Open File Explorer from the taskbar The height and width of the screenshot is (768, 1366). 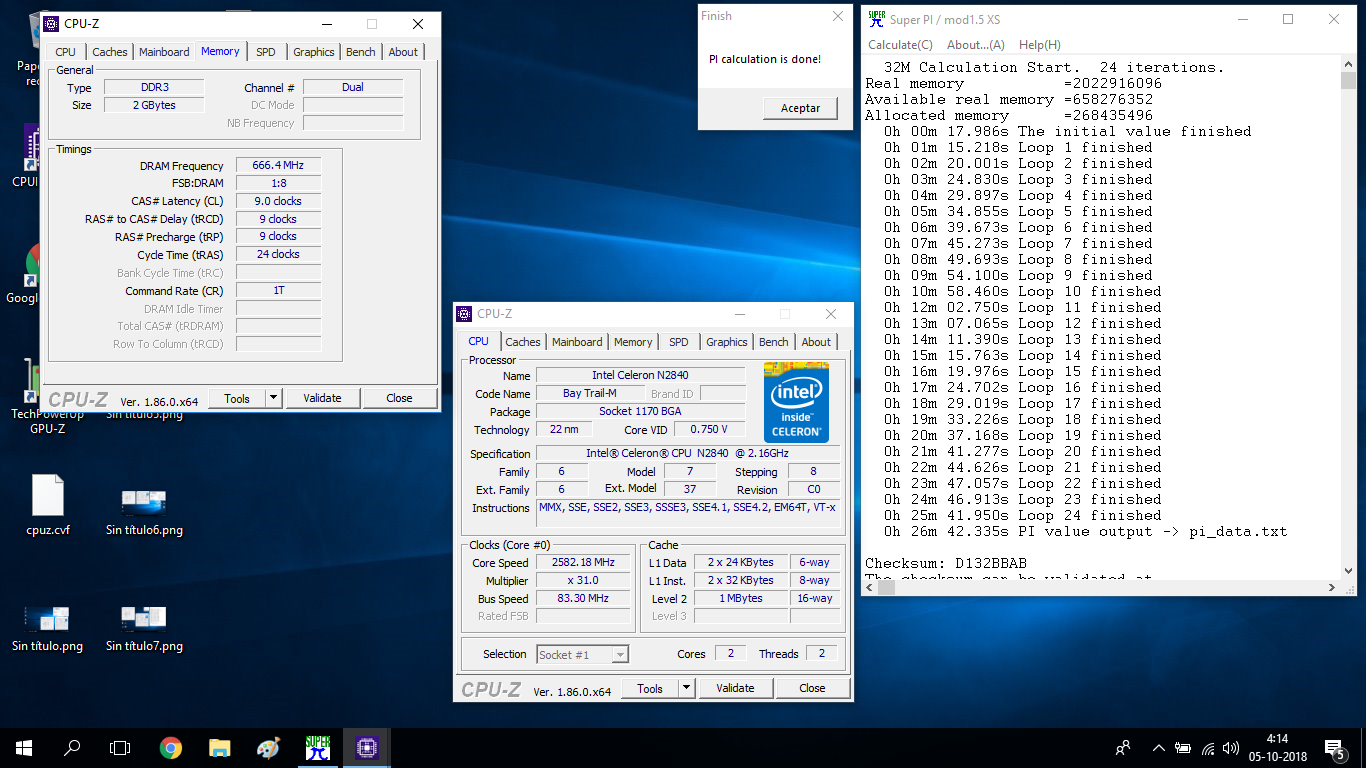(x=219, y=747)
